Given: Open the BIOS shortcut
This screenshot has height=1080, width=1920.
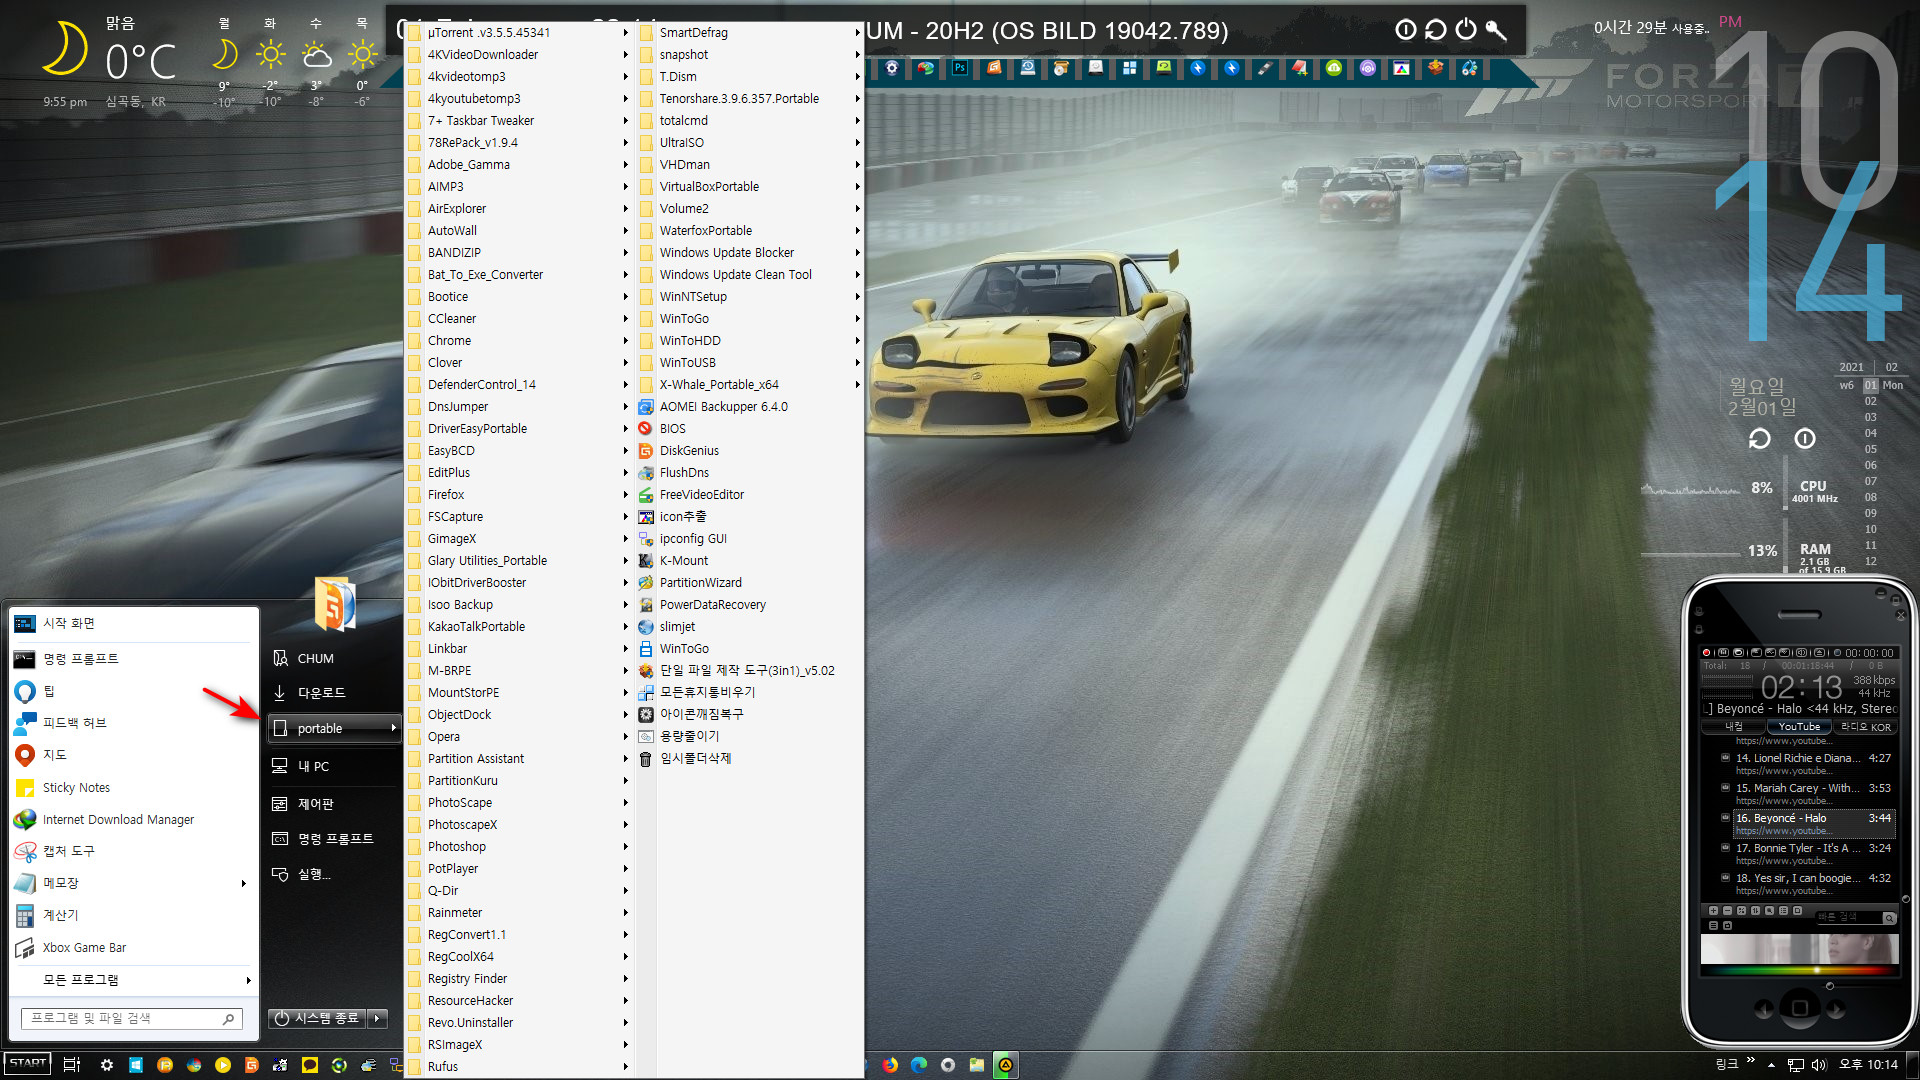Looking at the screenshot, I should click(748, 429).
